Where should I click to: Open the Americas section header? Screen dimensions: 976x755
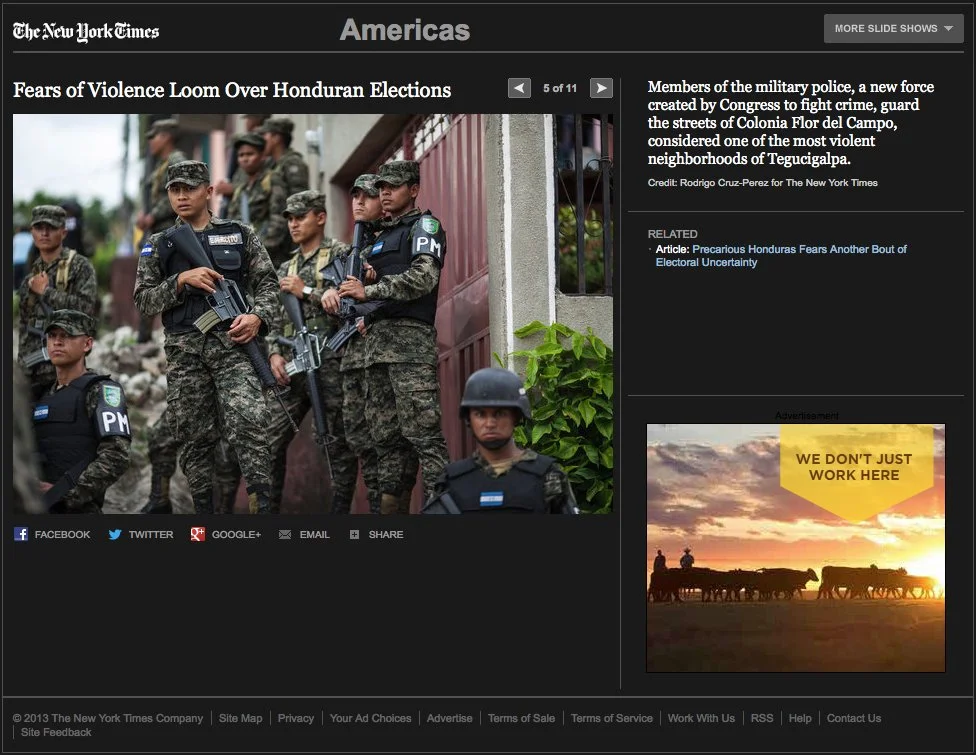click(404, 30)
